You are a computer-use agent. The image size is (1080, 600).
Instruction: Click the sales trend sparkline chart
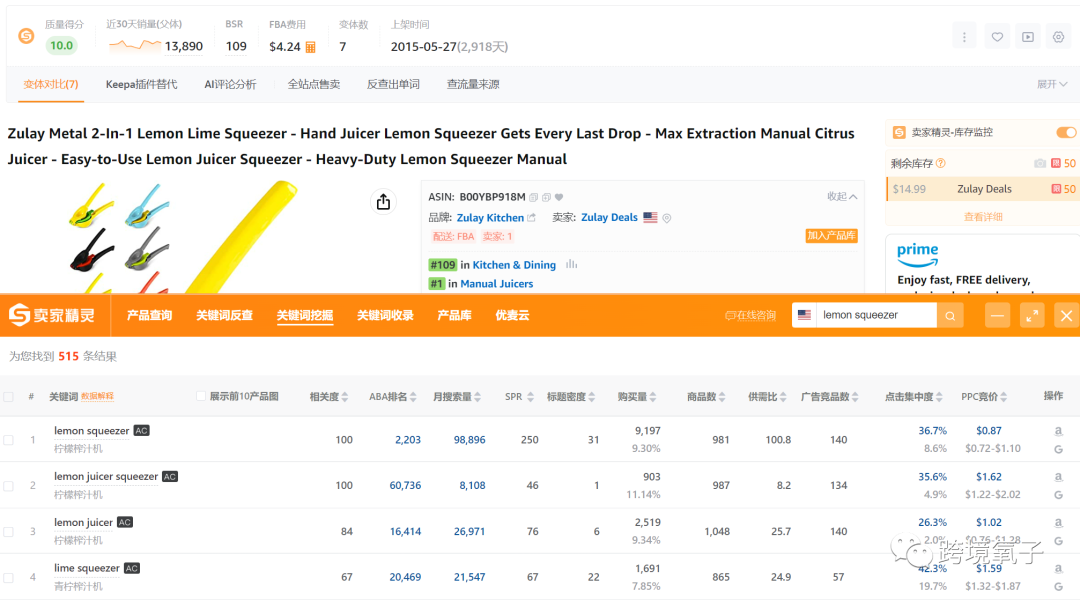(x=135, y=45)
